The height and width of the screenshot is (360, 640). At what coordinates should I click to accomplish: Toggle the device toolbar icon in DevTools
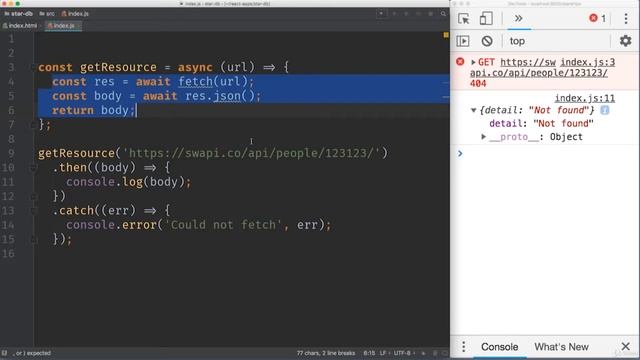point(486,19)
